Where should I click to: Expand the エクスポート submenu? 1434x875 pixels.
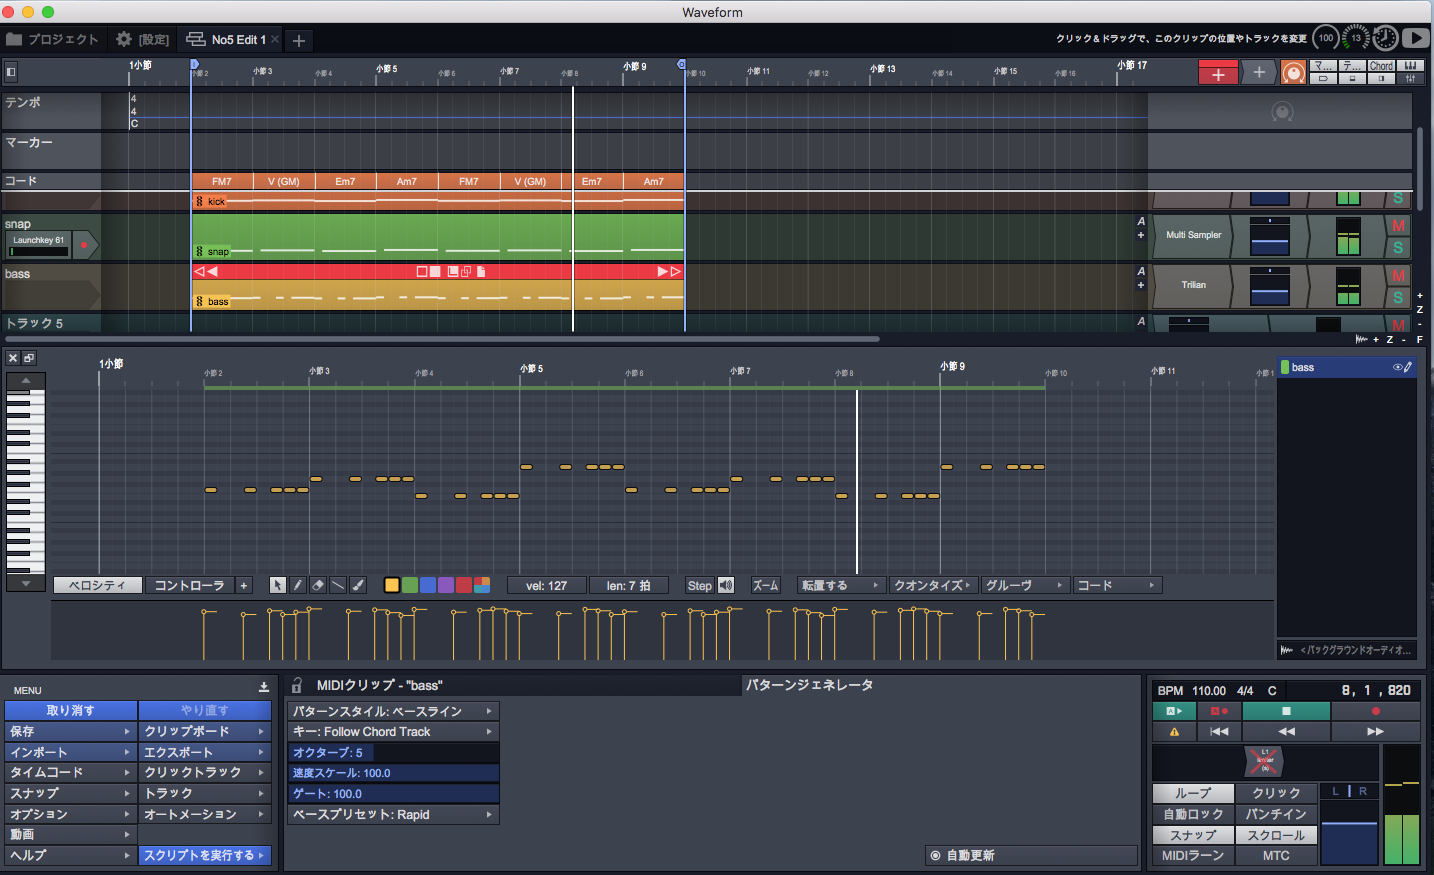pos(204,752)
